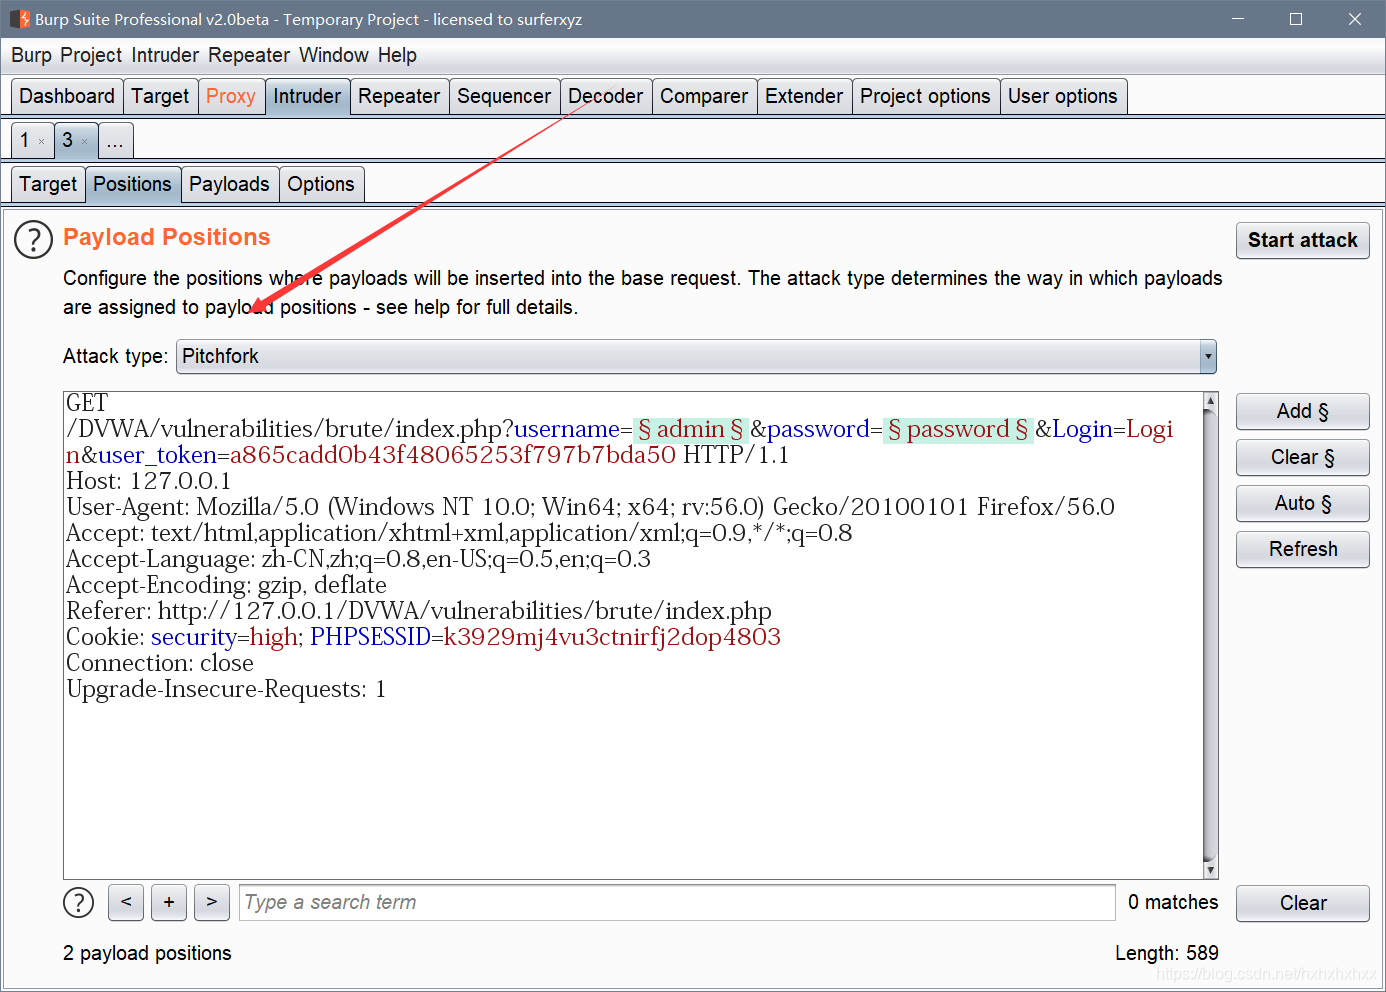
Task: Open the Intruder menu
Action: click(165, 55)
